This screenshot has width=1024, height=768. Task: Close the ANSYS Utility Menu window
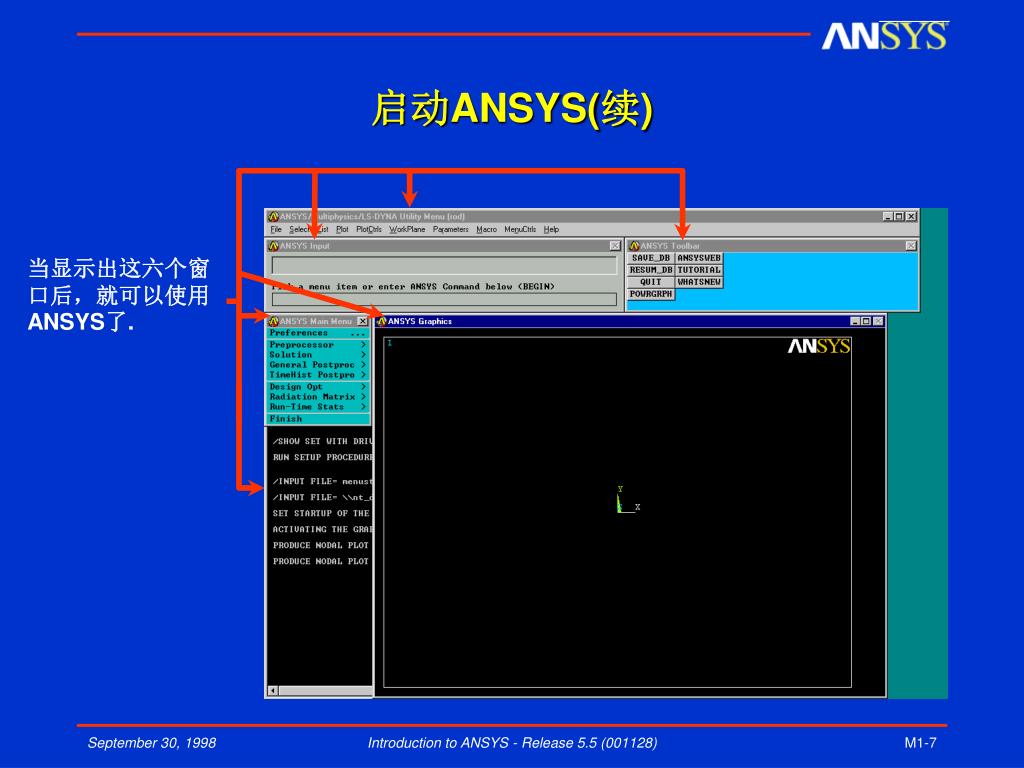click(x=911, y=216)
